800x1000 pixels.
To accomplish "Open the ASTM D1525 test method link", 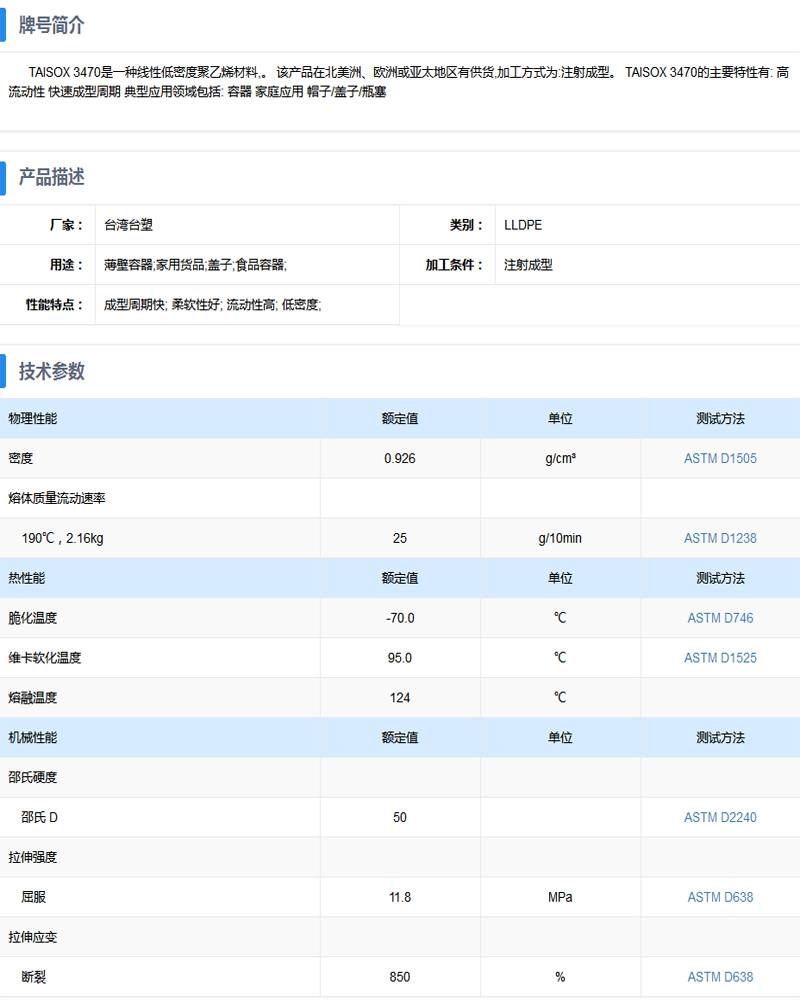I will [720, 658].
